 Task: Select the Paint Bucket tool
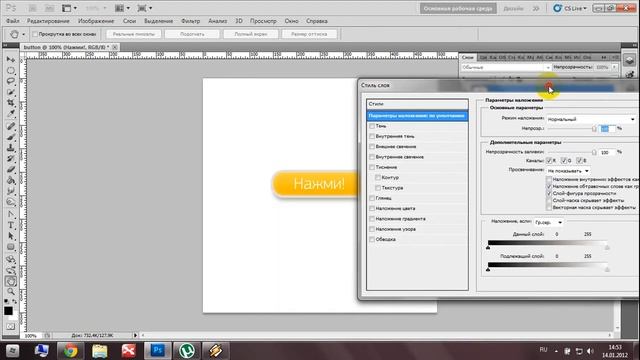tap(11, 180)
